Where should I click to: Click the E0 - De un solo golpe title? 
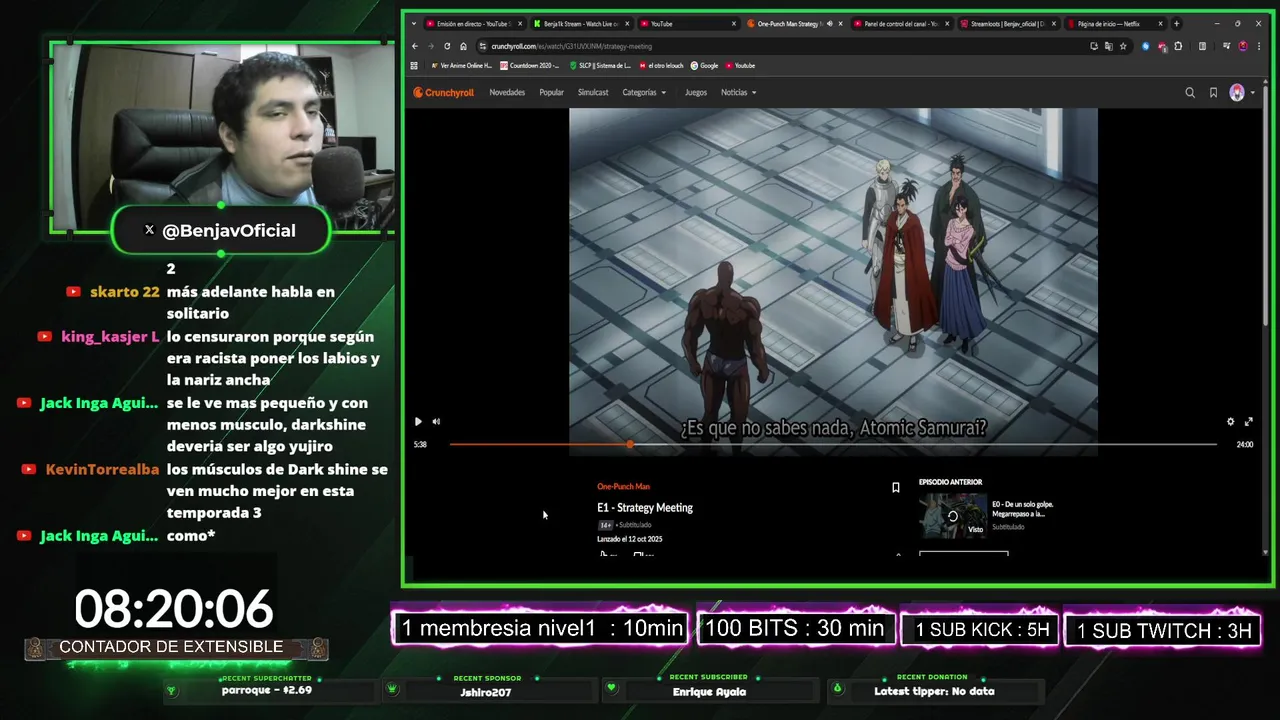click(x=1022, y=508)
